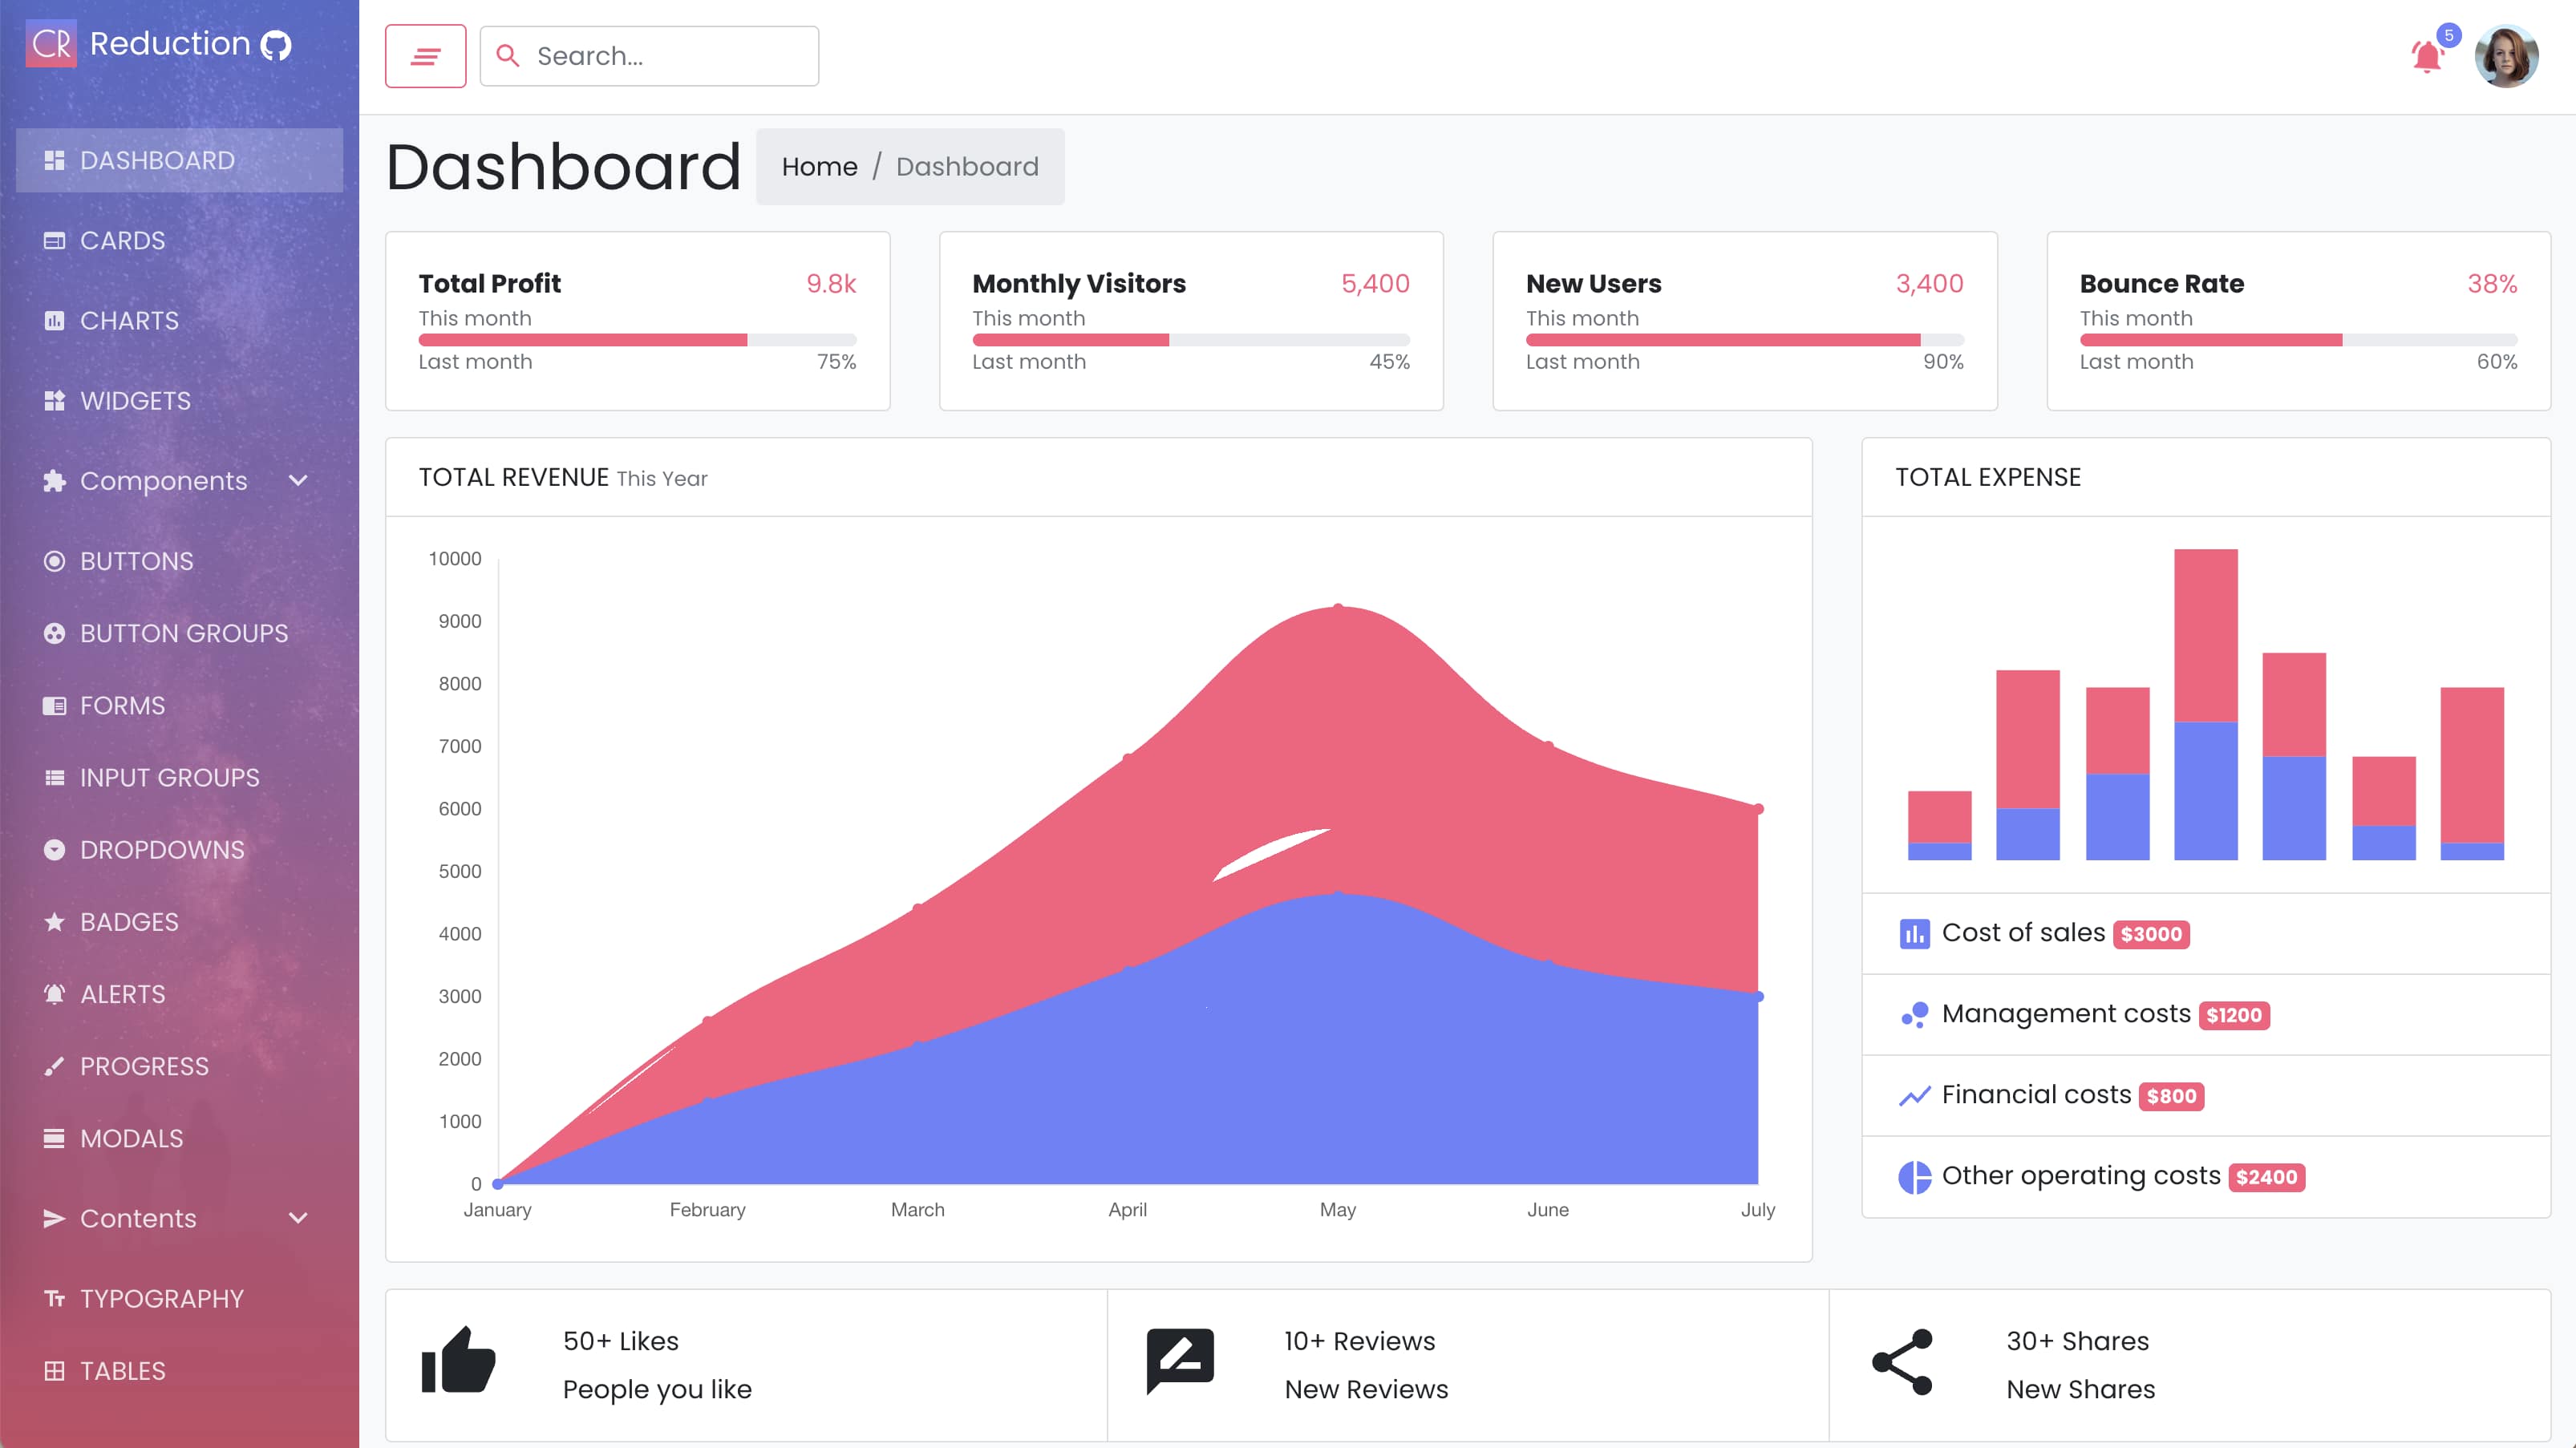
Task: Click the Shares icon
Action: click(1902, 1362)
